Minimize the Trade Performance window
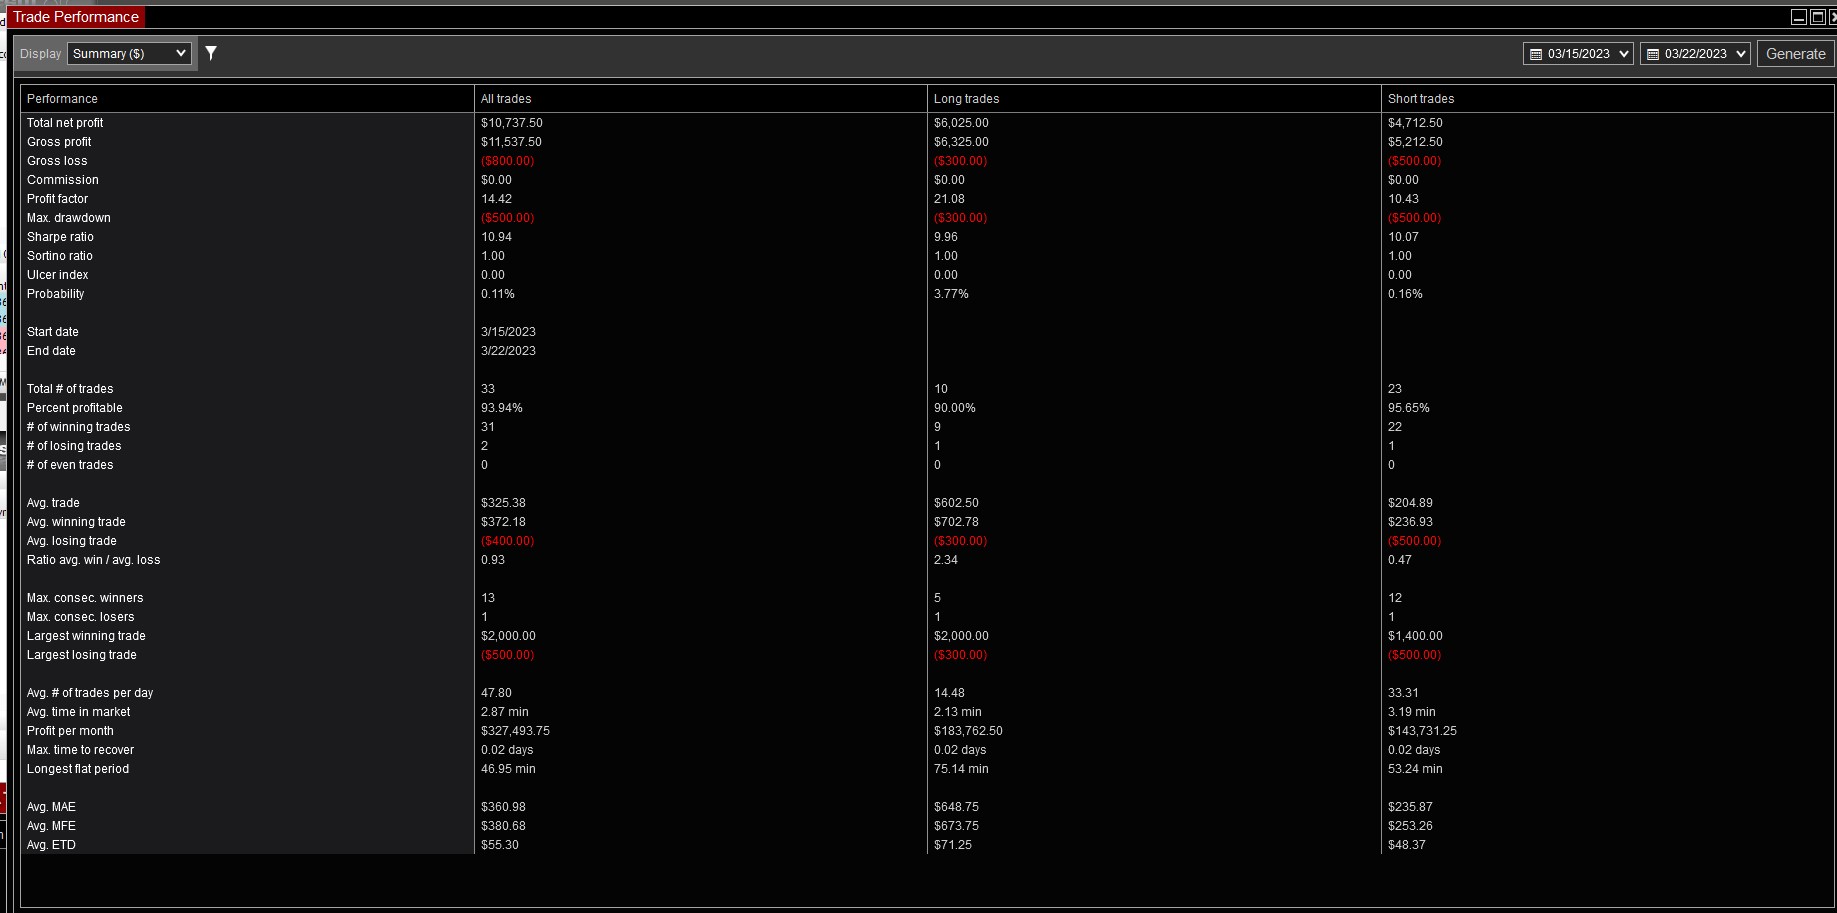 (1798, 17)
